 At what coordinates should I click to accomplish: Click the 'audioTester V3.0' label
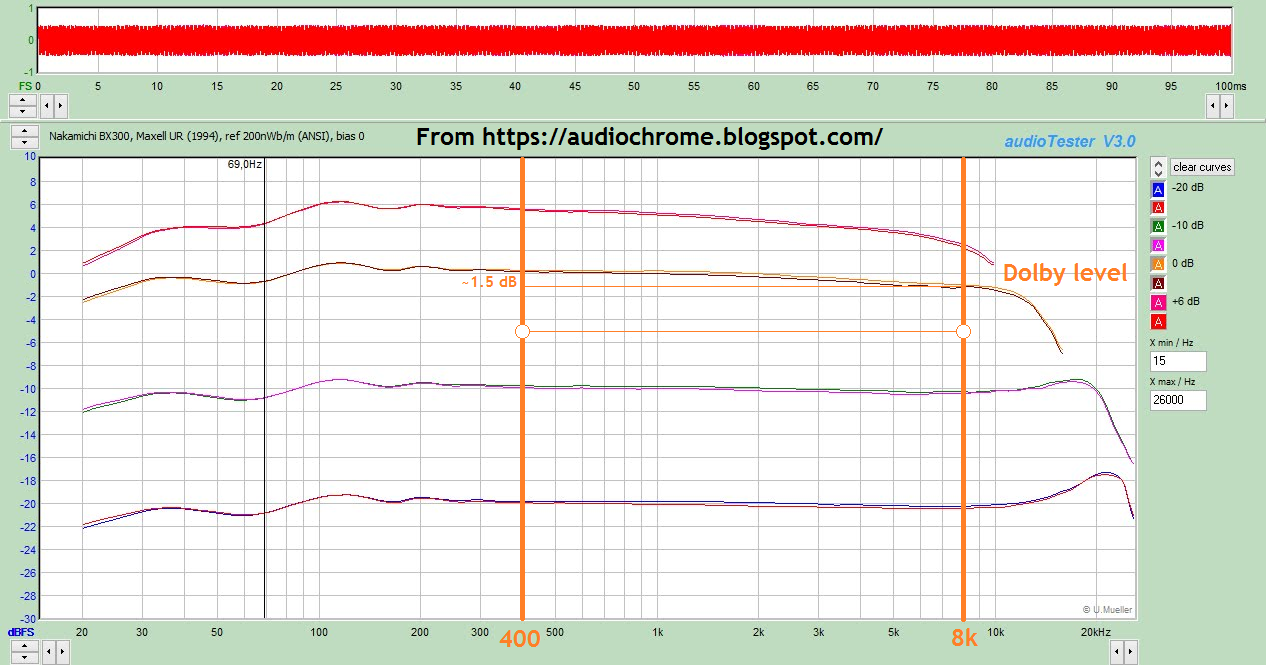coord(1069,142)
